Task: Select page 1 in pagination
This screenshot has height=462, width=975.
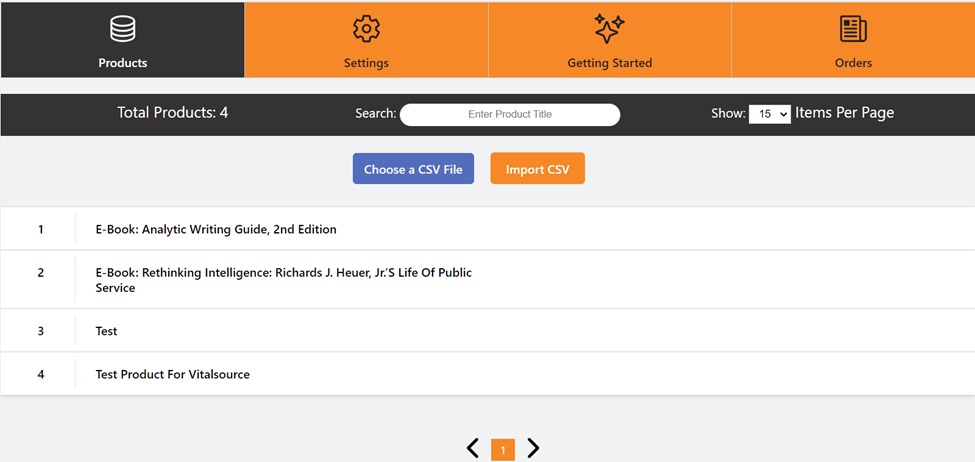Action: [x=503, y=450]
